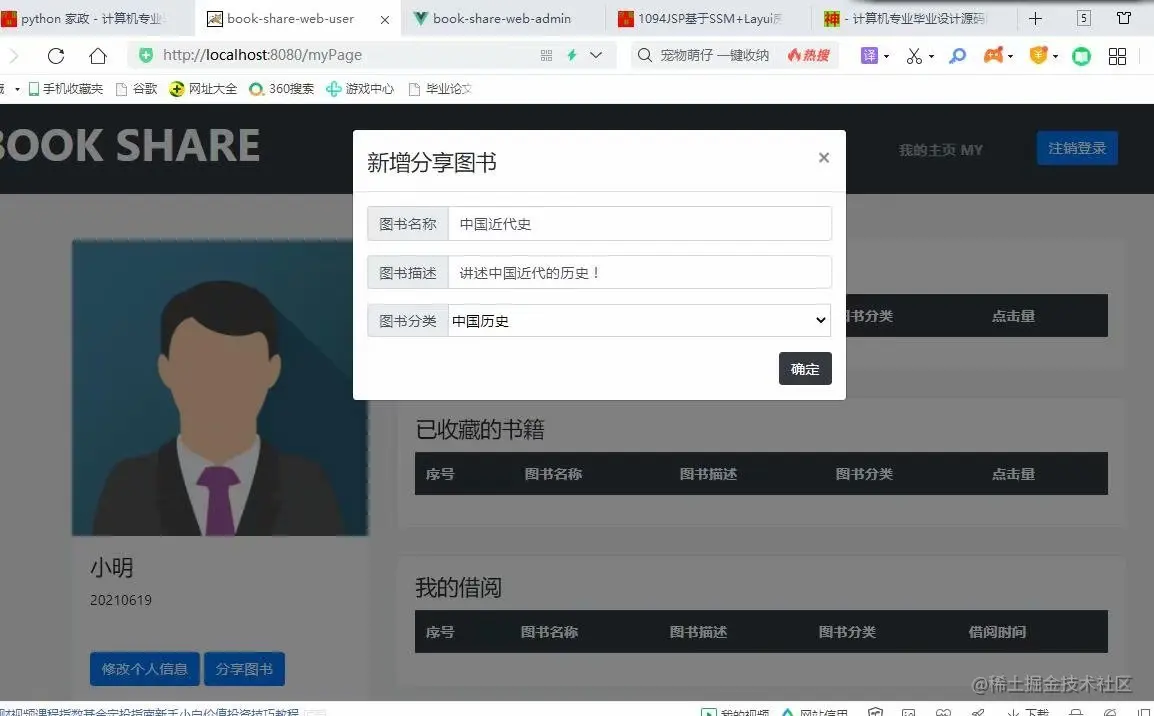Open the 热搜 hot search link

click(x=808, y=55)
